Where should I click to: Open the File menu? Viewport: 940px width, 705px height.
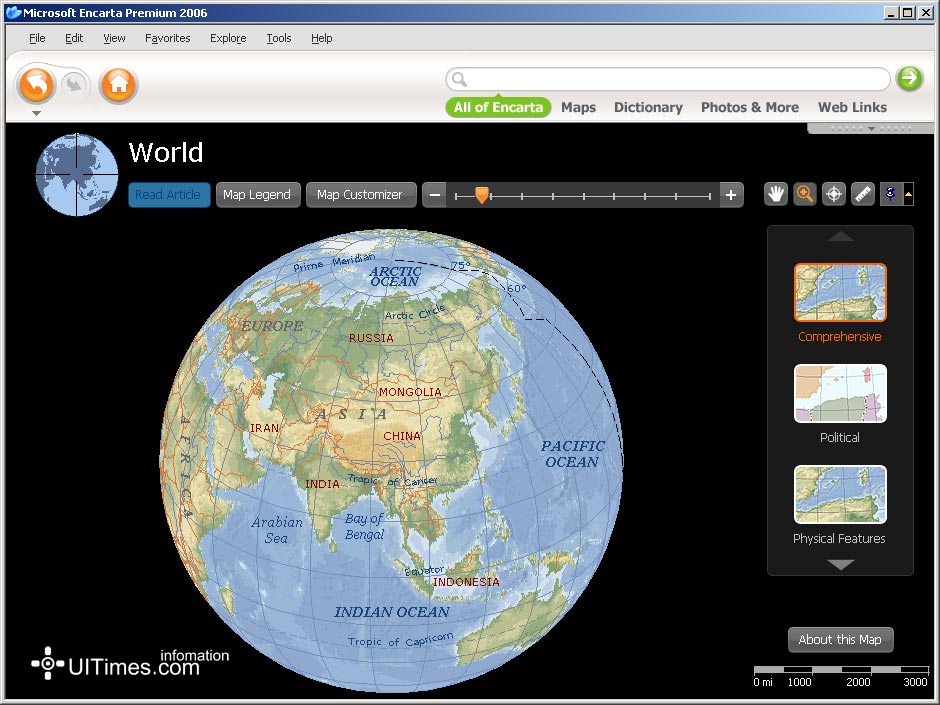(37, 38)
